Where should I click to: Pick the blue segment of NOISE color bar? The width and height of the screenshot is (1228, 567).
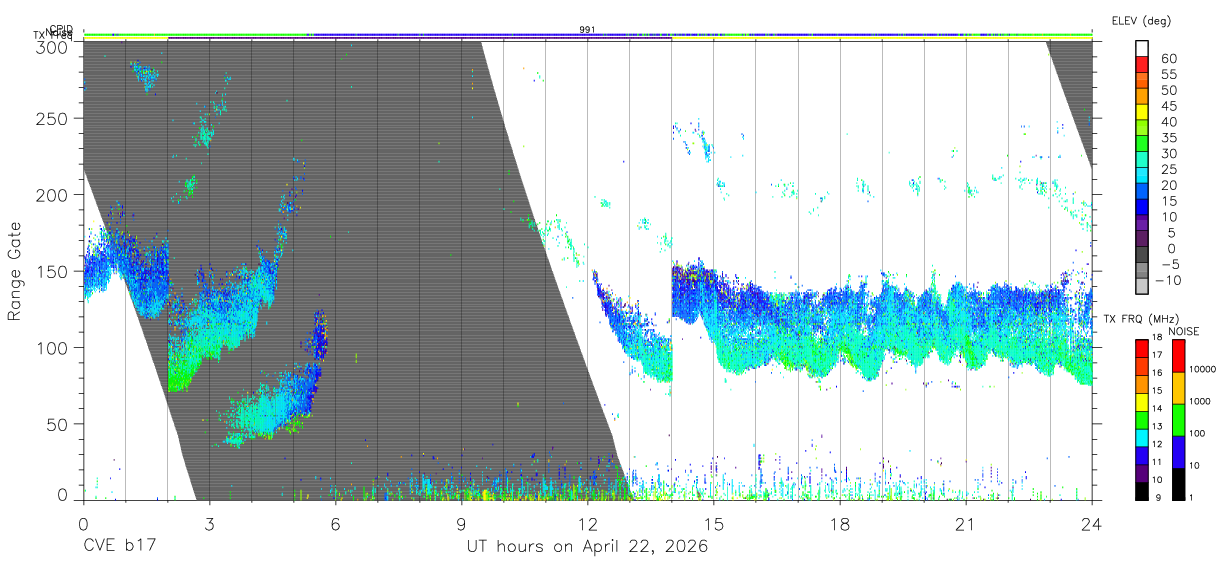pos(1178,450)
